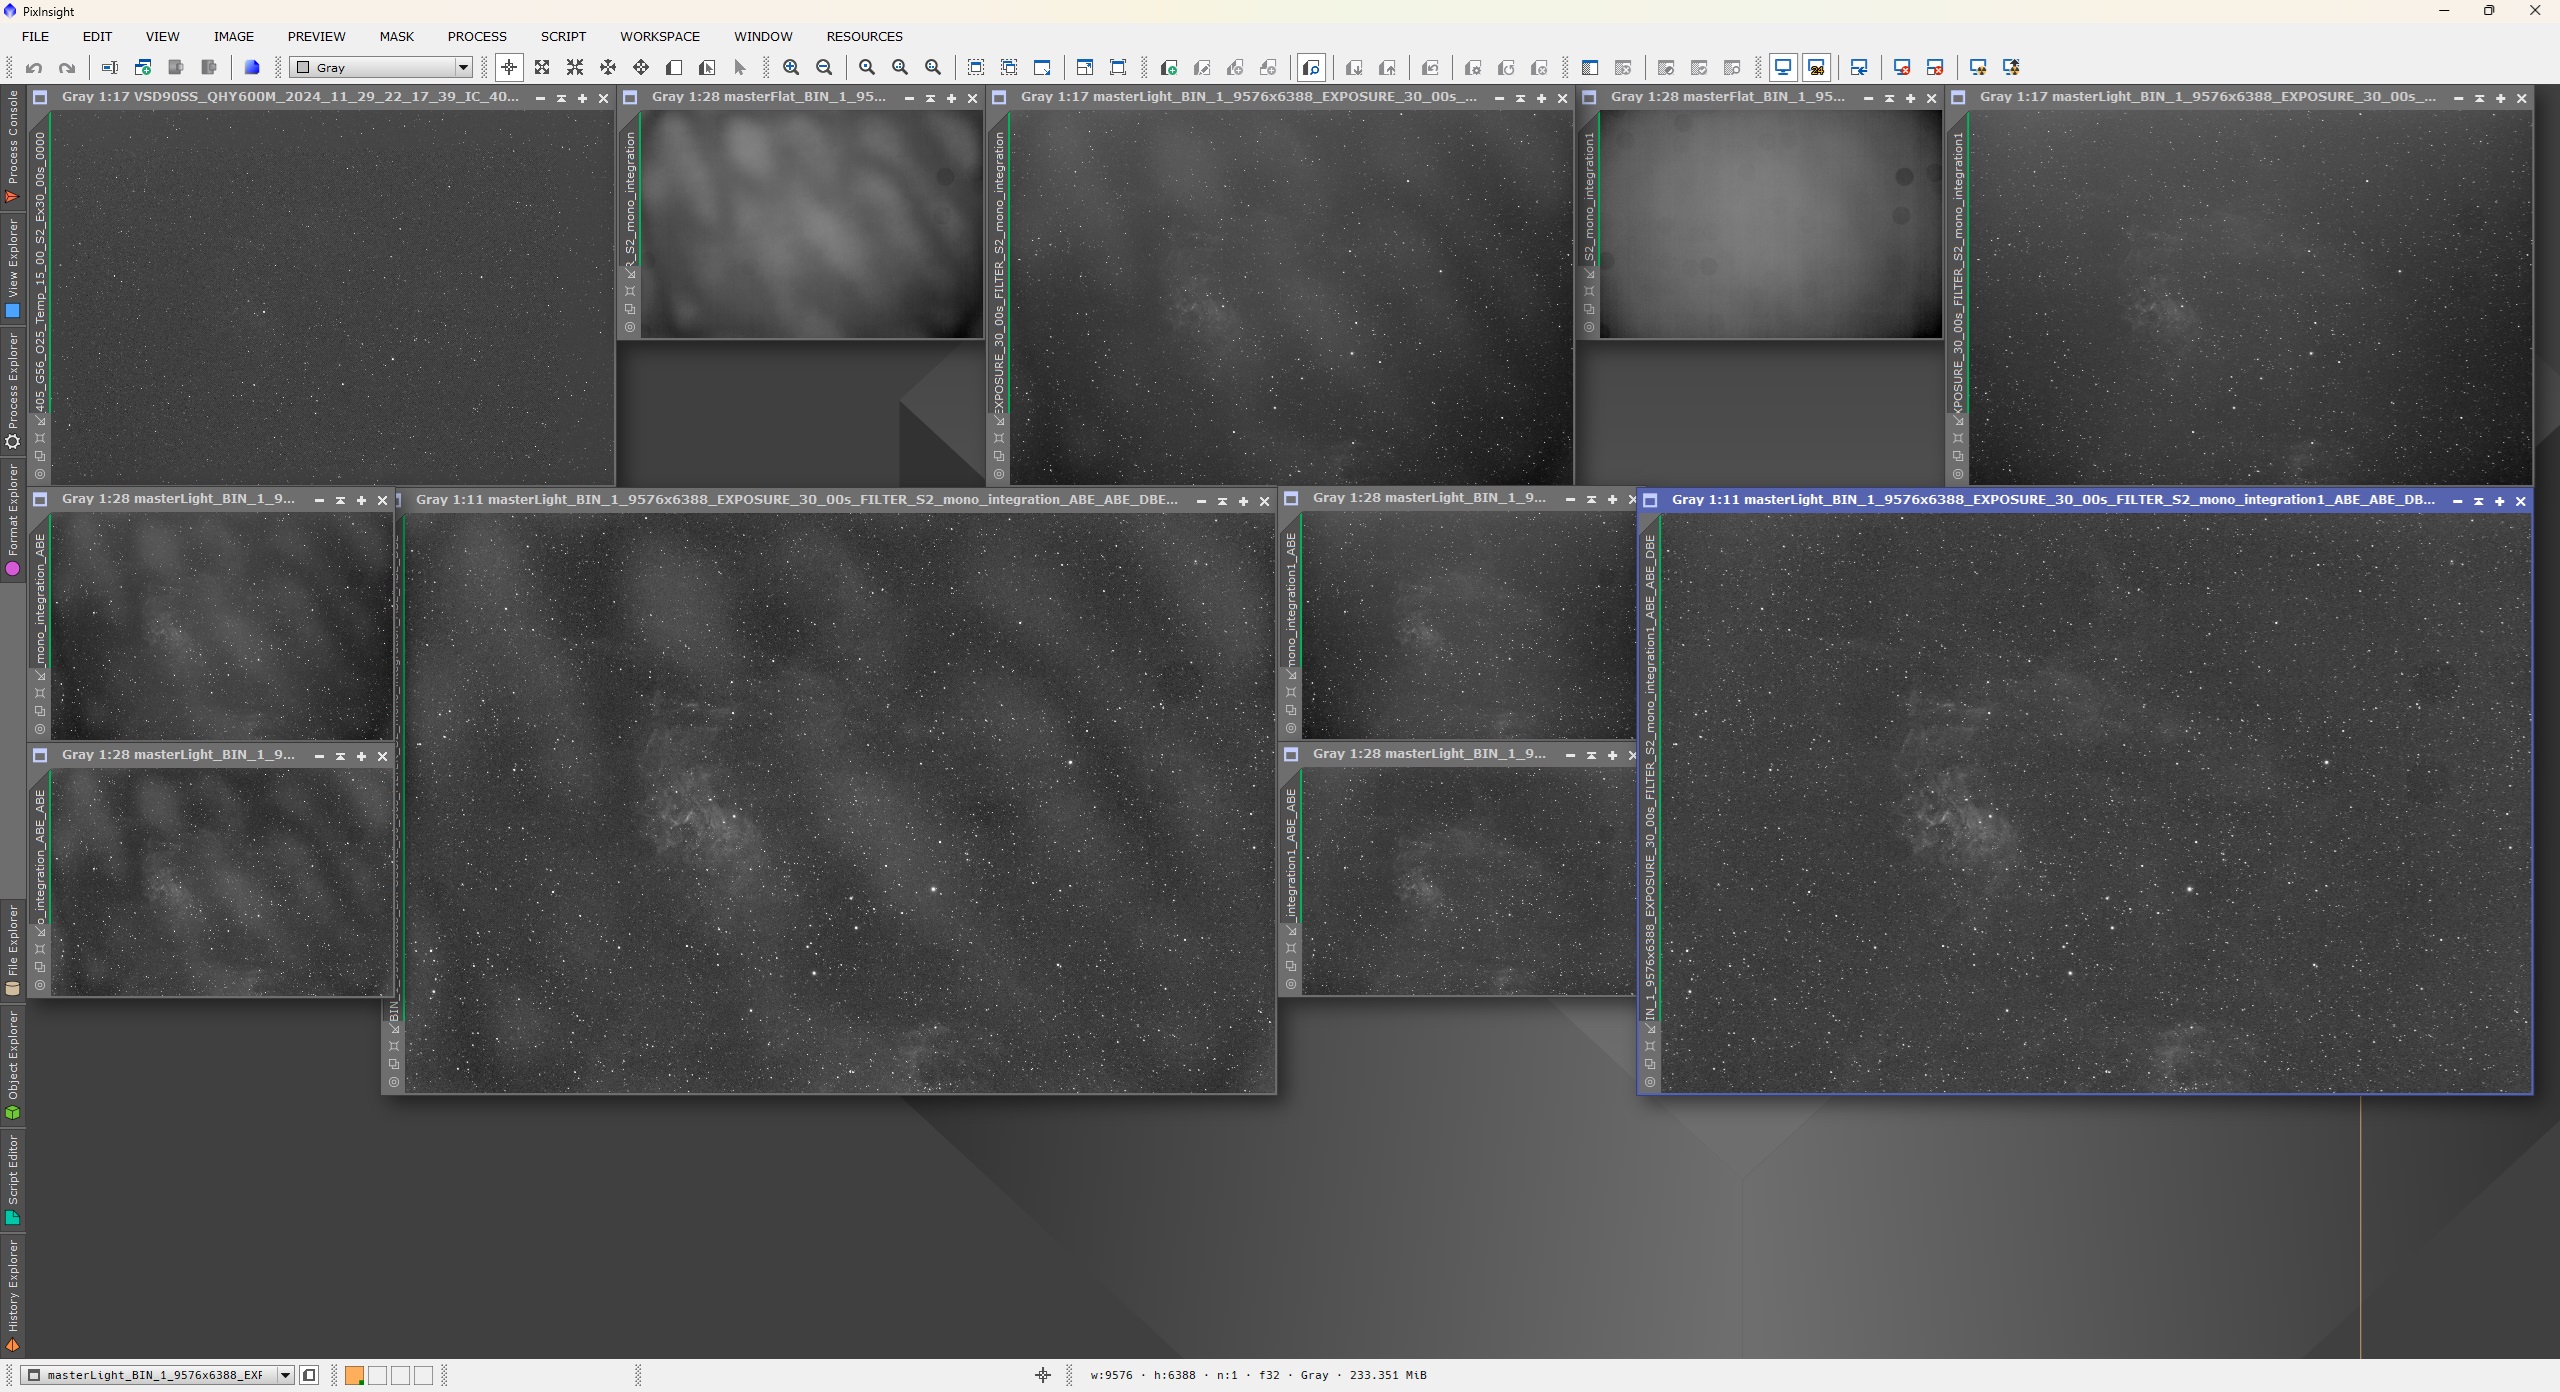Open the MASK menu

point(396,36)
